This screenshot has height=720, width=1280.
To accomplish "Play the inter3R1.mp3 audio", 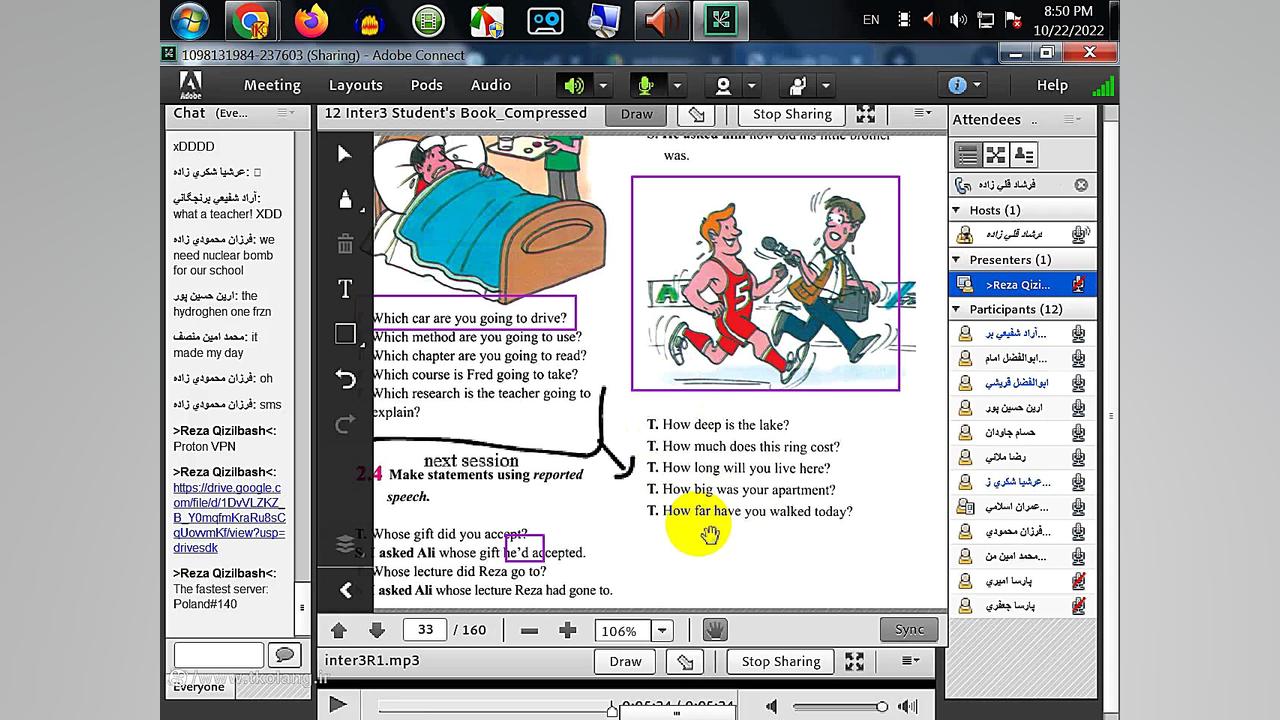I will pyautogui.click(x=337, y=704).
